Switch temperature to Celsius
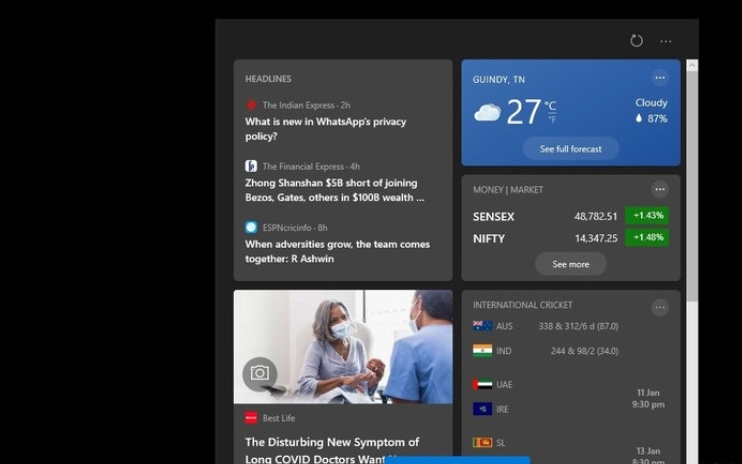 [550, 105]
